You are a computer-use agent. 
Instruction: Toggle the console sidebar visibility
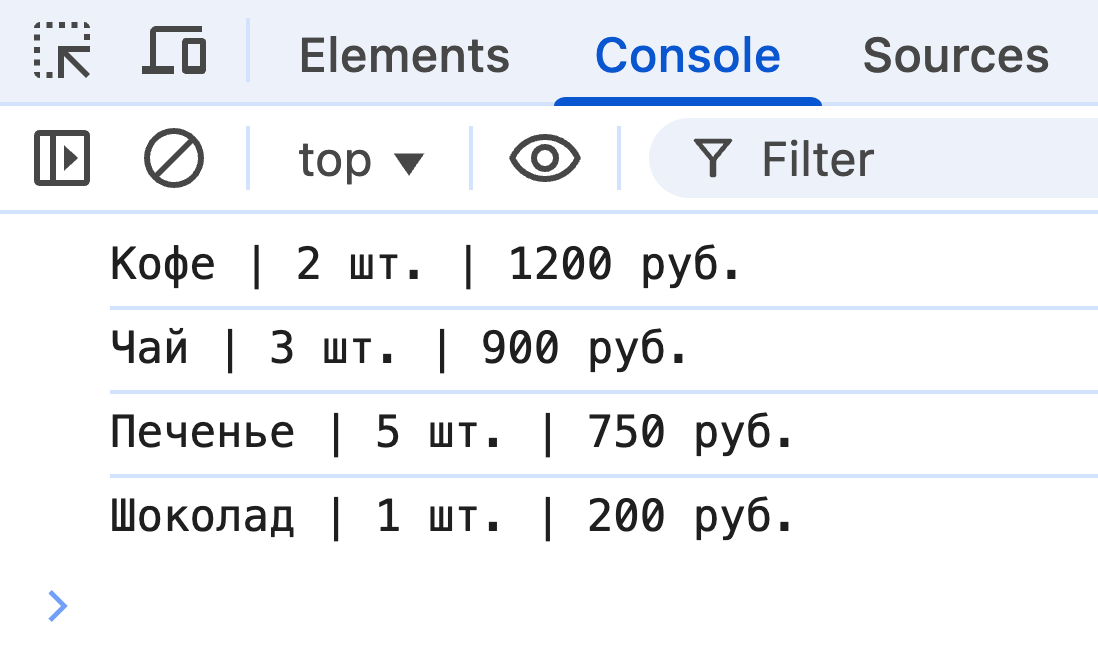pos(62,158)
